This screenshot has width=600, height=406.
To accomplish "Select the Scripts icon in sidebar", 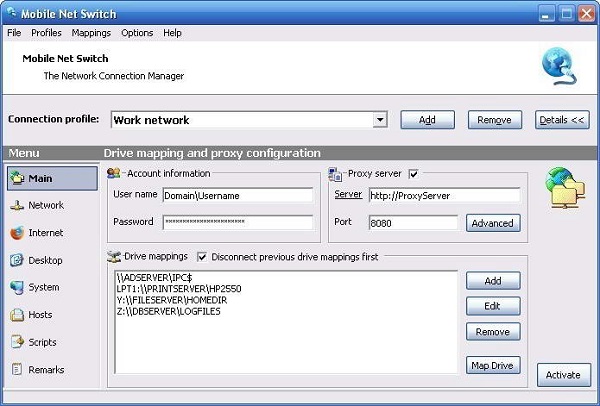I will pyautogui.click(x=17, y=342).
